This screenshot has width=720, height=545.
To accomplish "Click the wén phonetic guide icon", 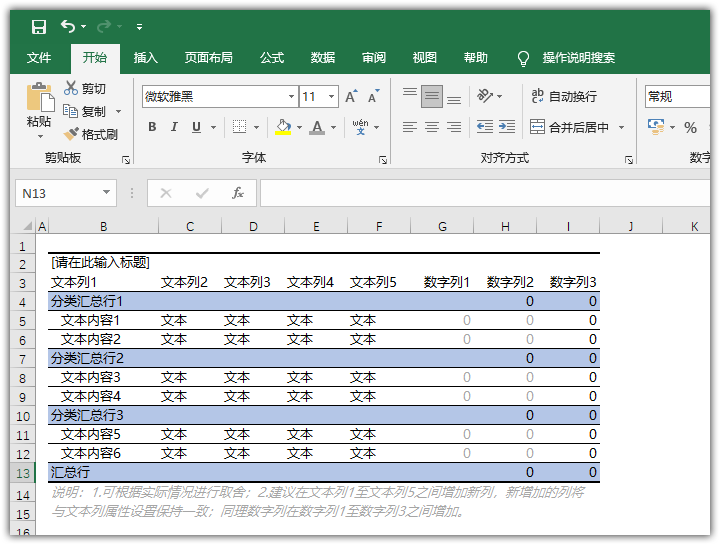I will tap(360, 127).
